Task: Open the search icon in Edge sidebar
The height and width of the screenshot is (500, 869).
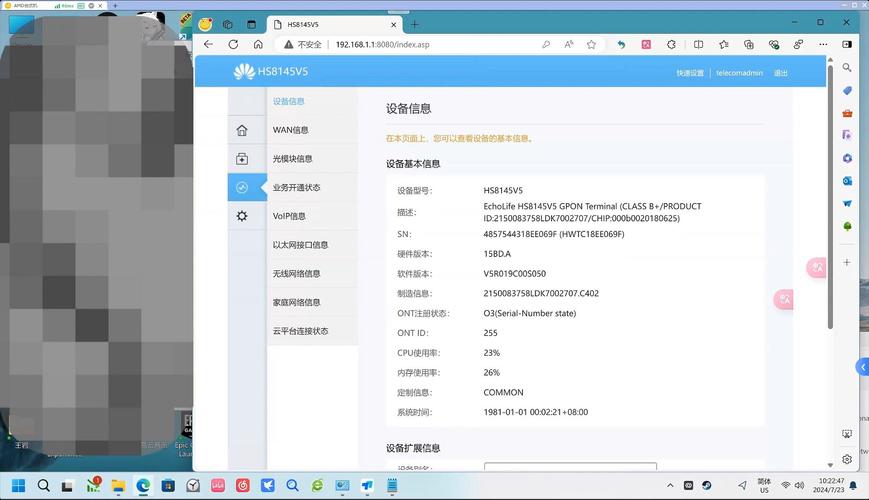Action: [847, 68]
